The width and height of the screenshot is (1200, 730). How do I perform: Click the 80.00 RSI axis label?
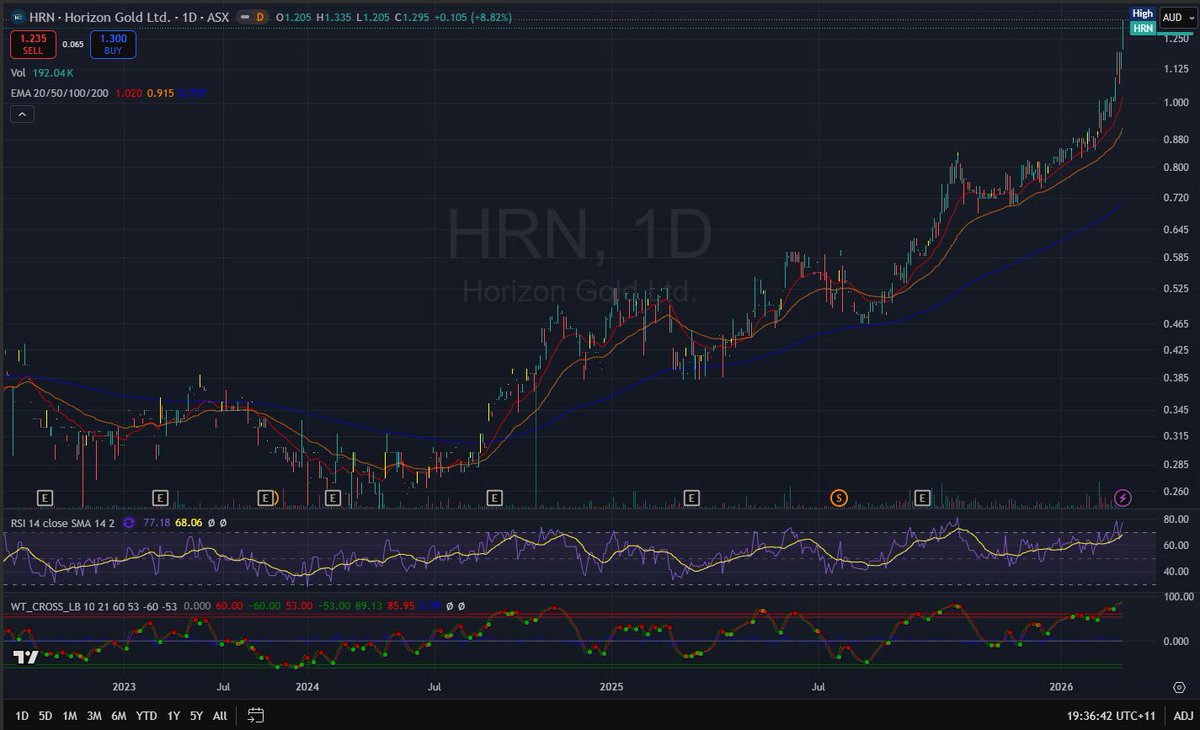[1175, 520]
